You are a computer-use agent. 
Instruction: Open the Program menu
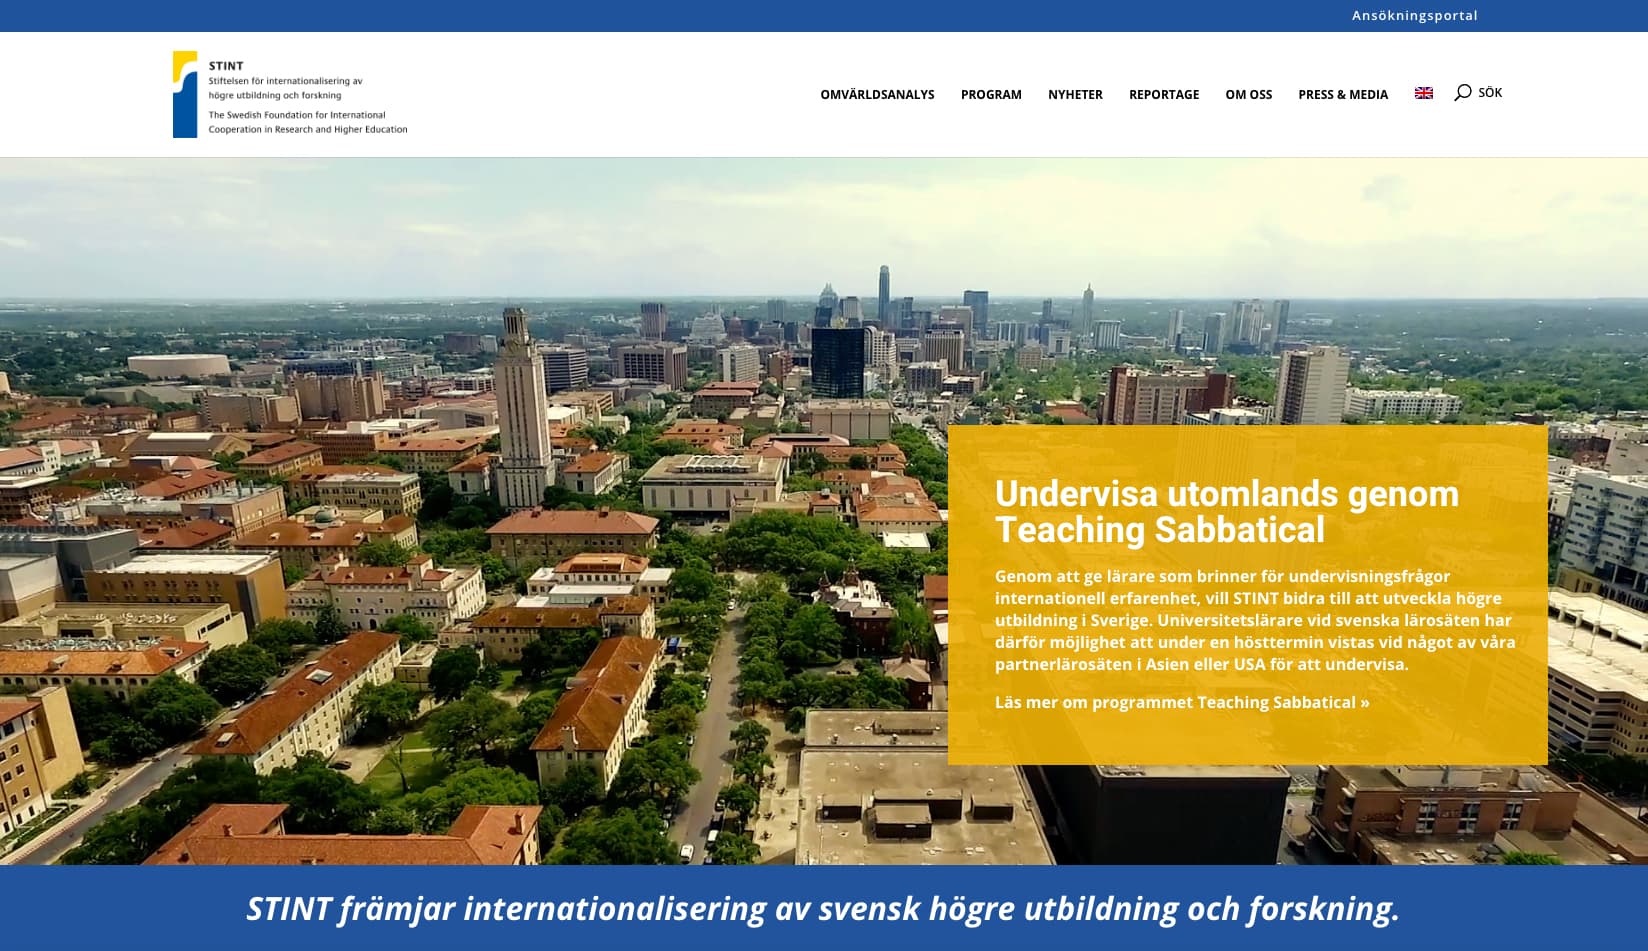pos(991,95)
